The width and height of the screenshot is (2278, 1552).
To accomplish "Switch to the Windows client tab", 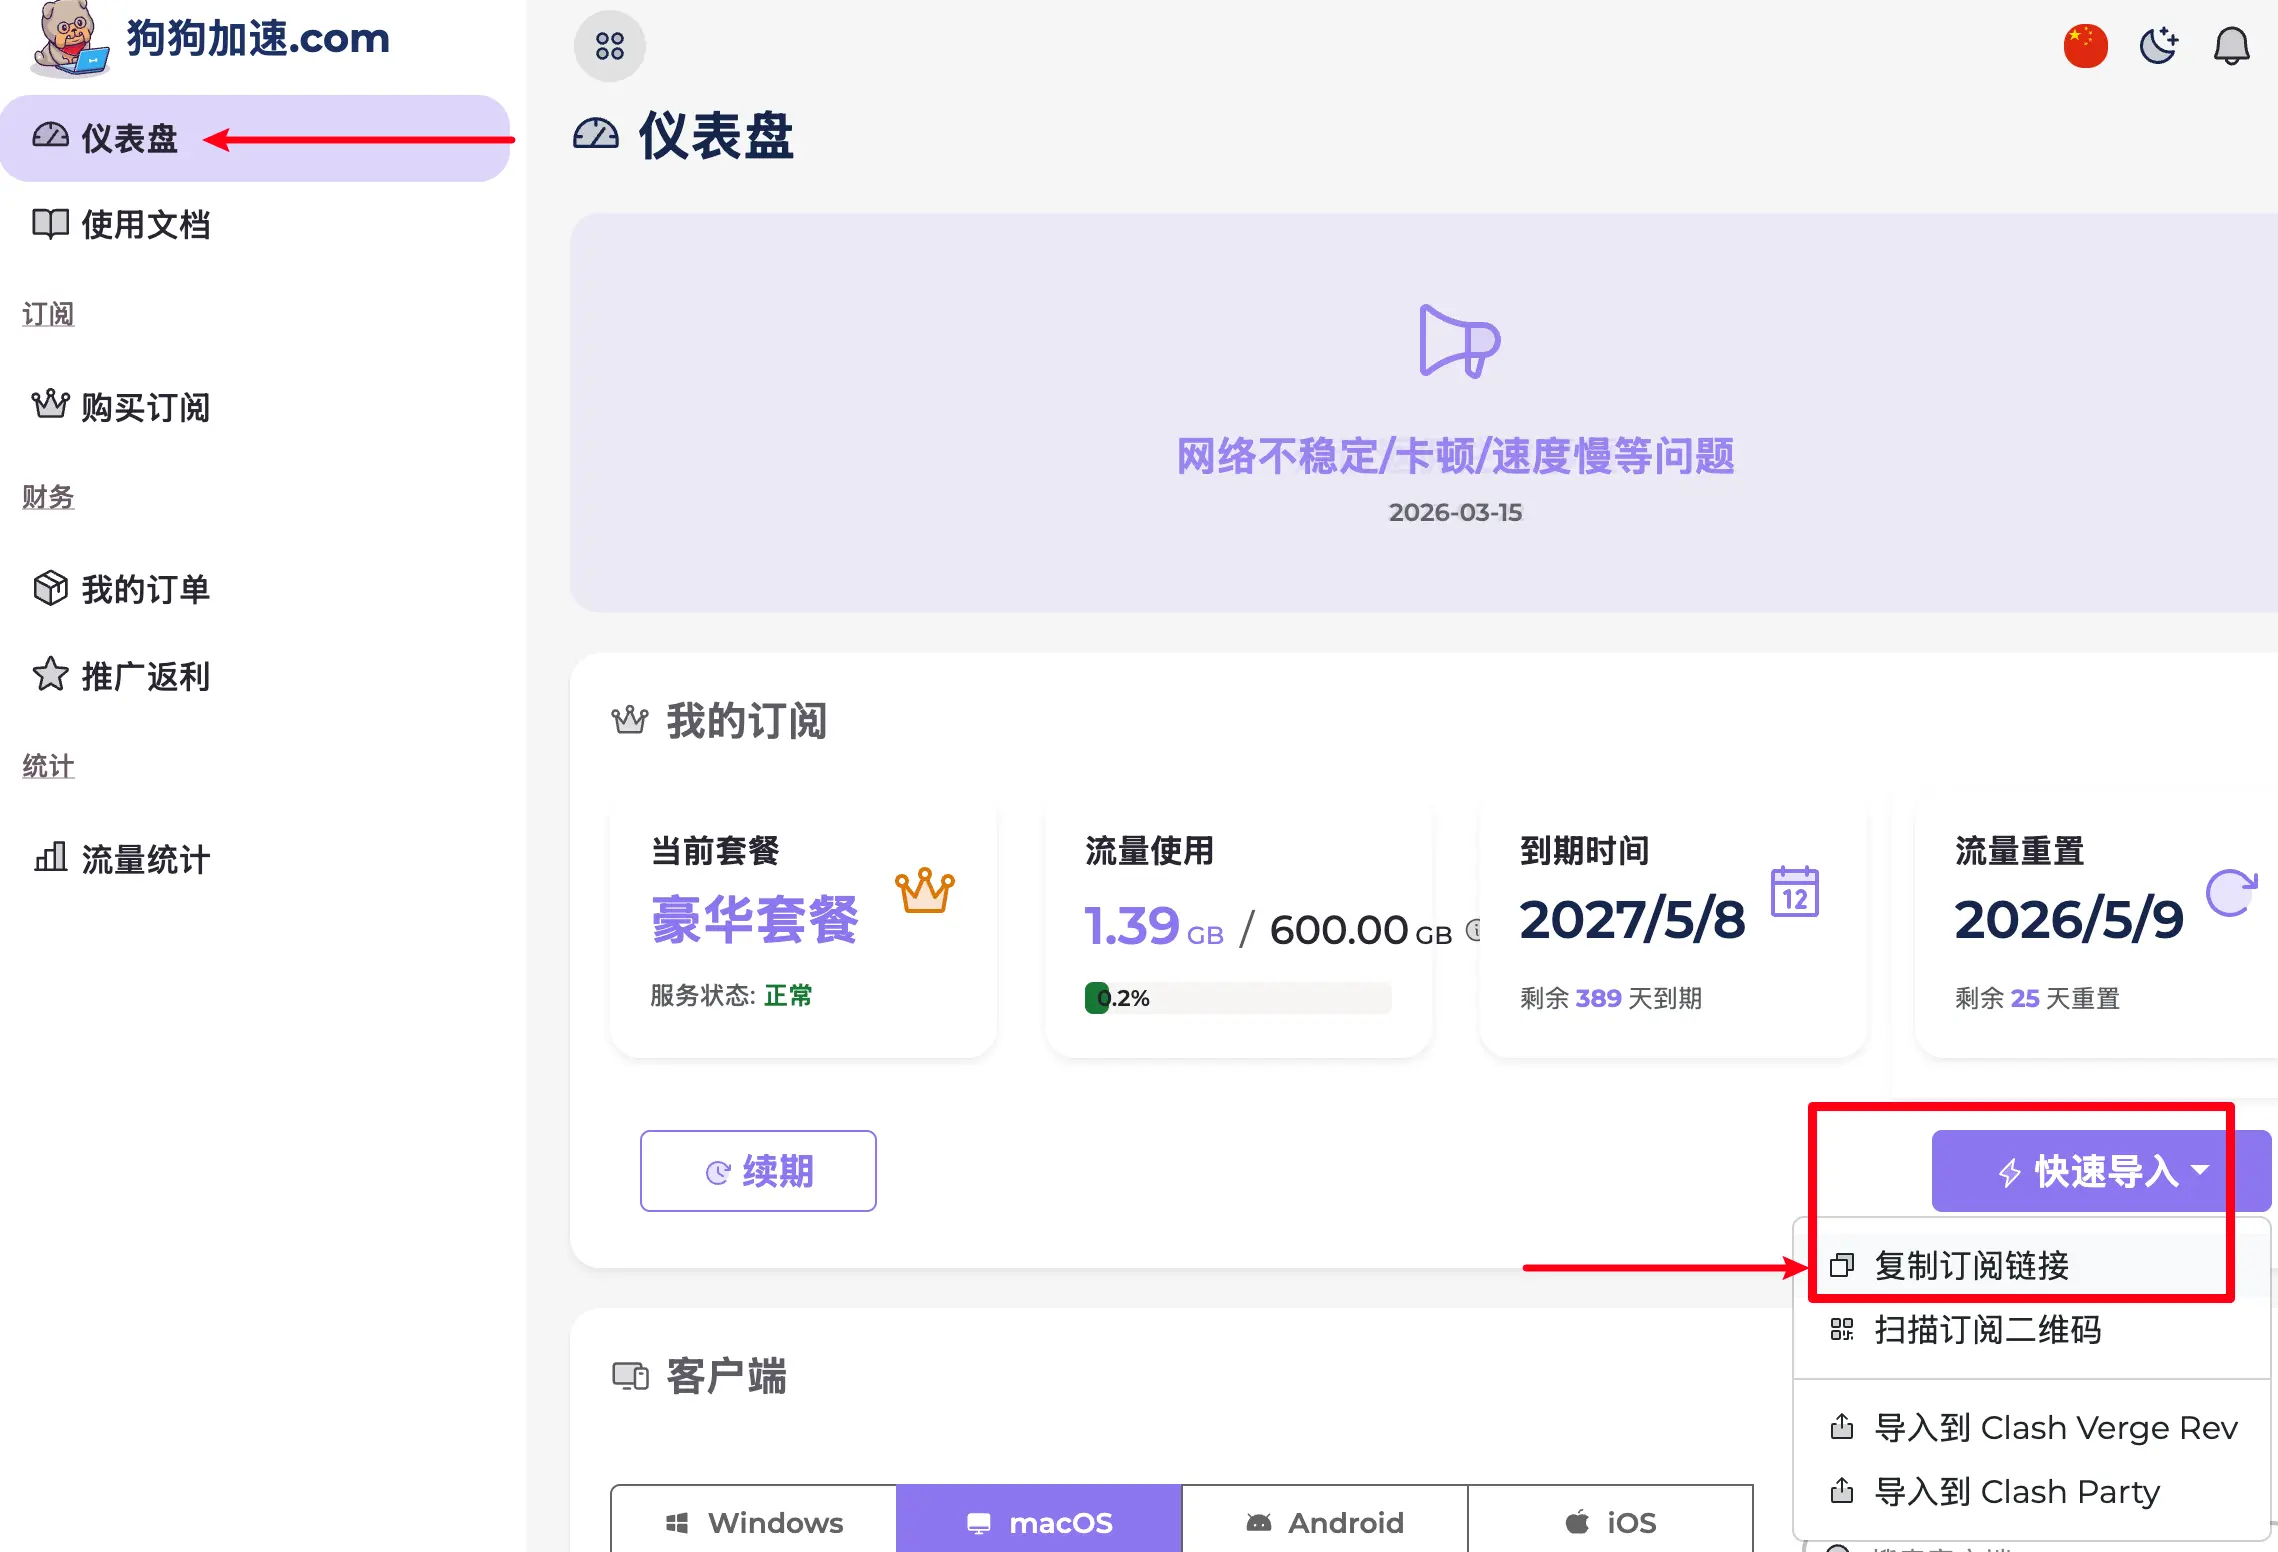I will point(753,1521).
